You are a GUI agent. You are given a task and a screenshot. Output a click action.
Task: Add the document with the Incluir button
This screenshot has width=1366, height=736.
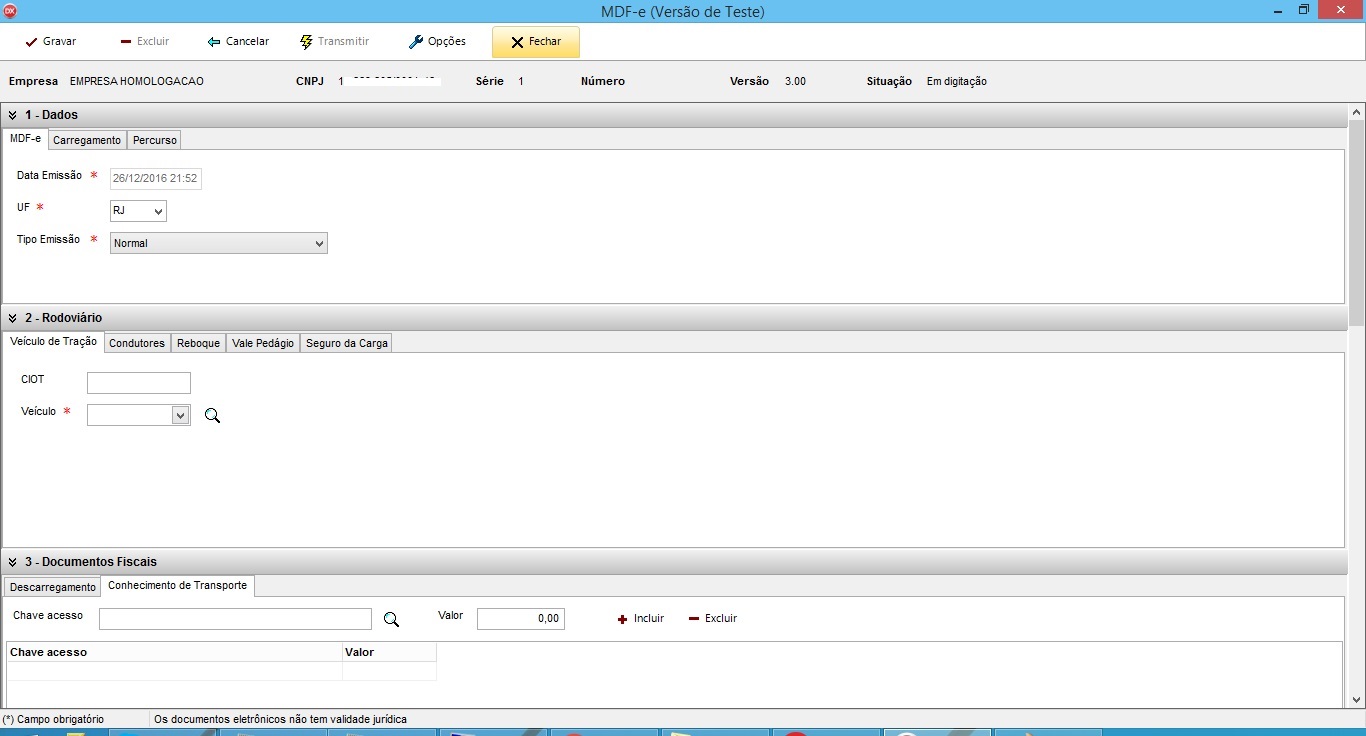[640, 618]
